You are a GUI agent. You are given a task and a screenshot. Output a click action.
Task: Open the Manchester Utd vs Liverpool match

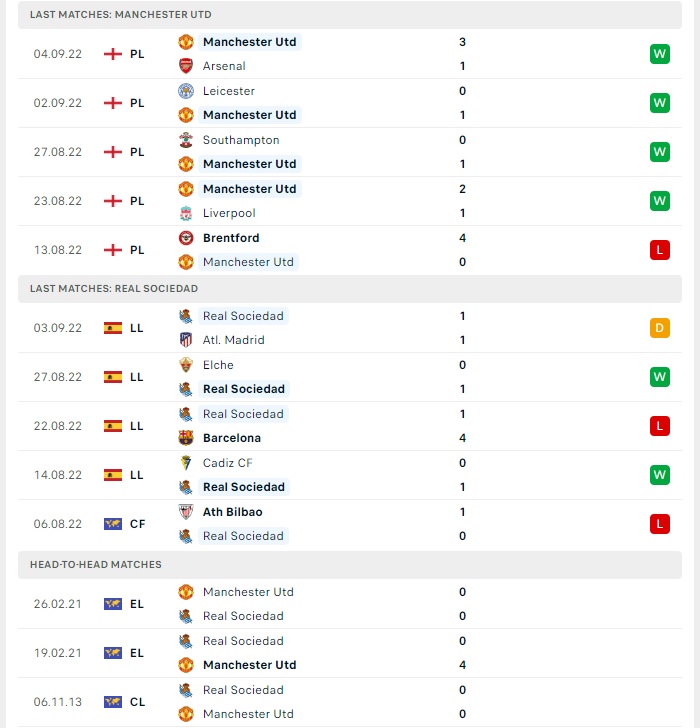tap(350, 201)
